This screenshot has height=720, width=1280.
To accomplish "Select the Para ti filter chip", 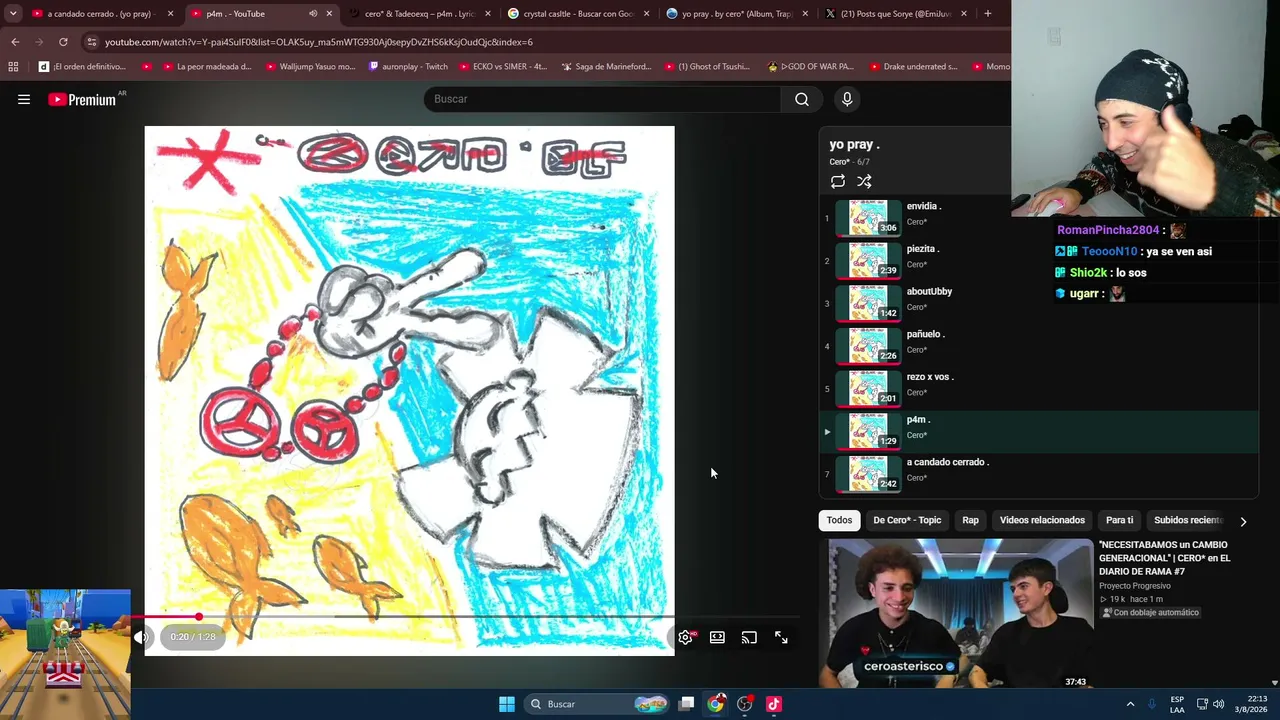I will click(1119, 520).
